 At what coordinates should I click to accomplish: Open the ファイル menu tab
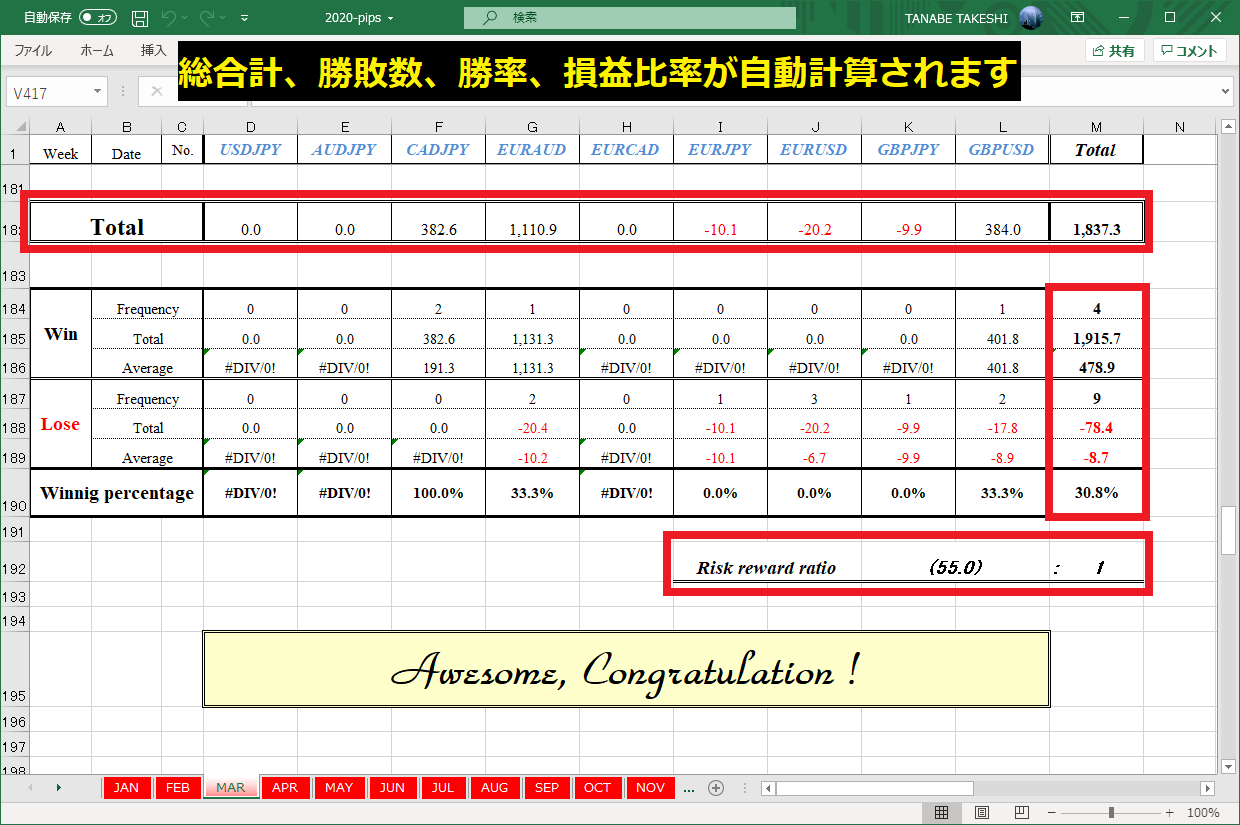(33, 51)
